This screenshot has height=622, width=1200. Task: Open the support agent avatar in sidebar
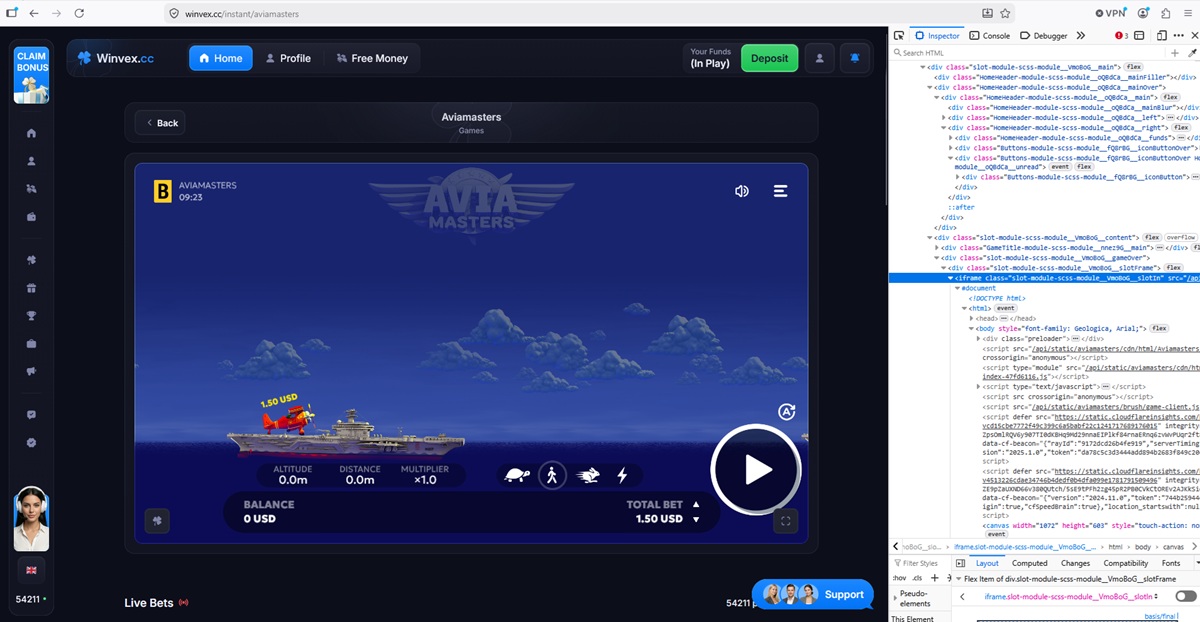pyautogui.click(x=31, y=518)
